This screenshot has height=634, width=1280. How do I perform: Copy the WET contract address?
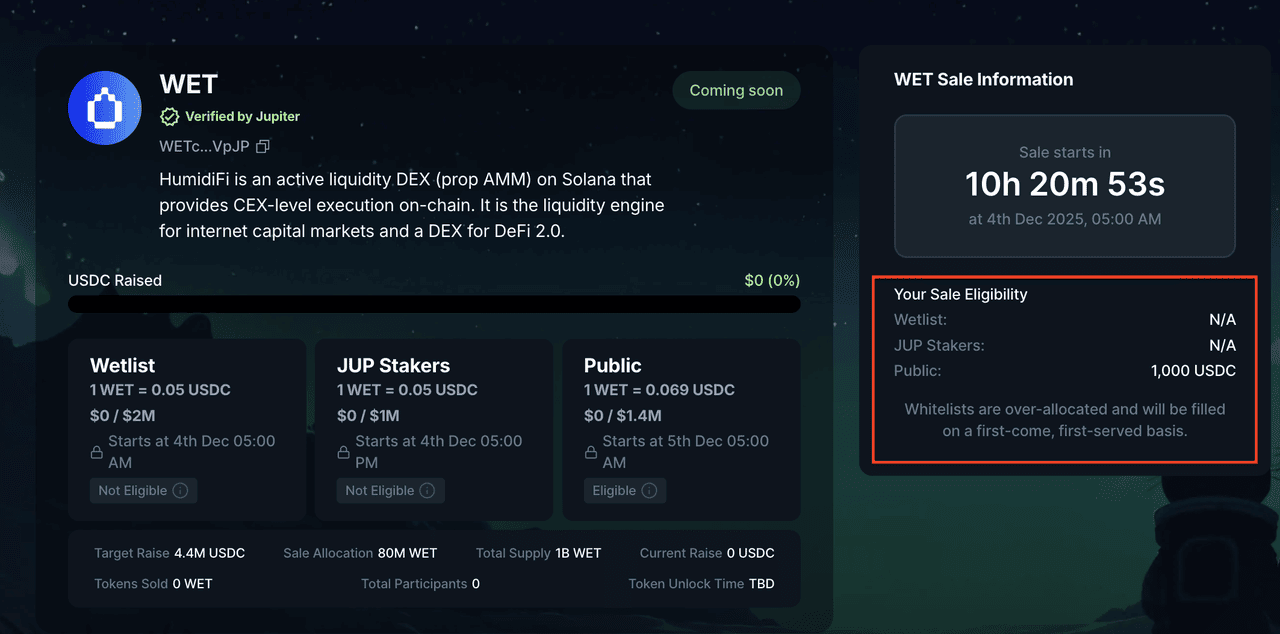point(263,146)
